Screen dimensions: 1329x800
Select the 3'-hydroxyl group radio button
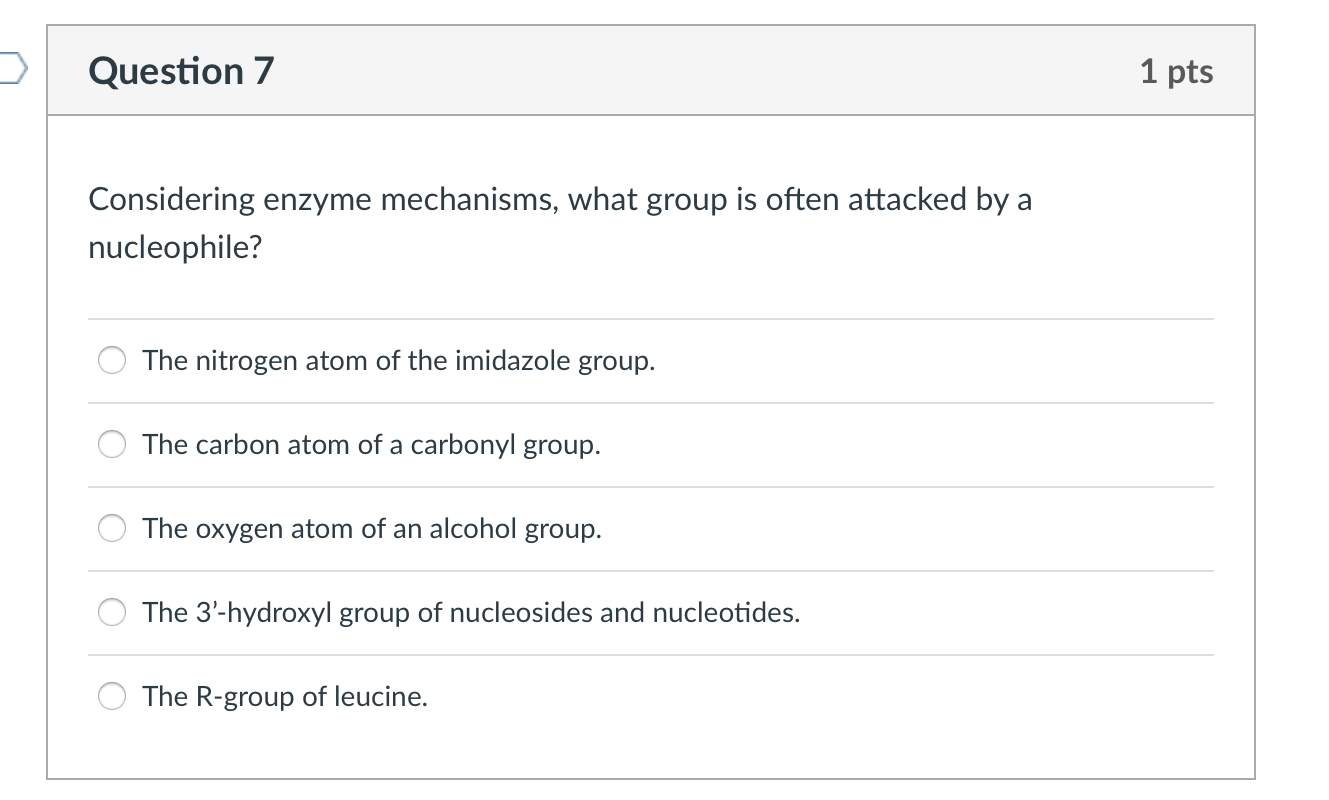pyautogui.click(x=112, y=613)
